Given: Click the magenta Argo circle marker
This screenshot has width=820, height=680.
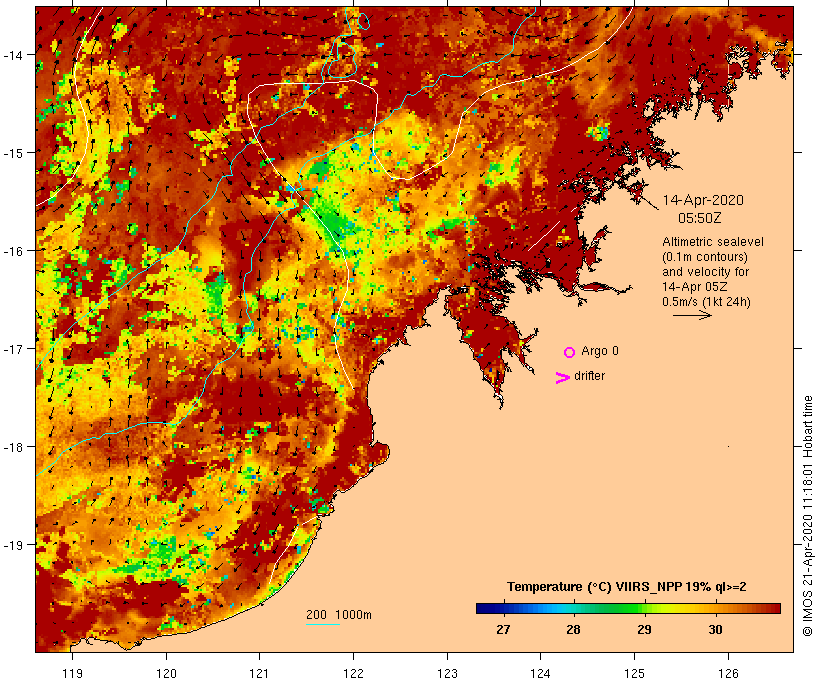Looking at the screenshot, I should [570, 352].
